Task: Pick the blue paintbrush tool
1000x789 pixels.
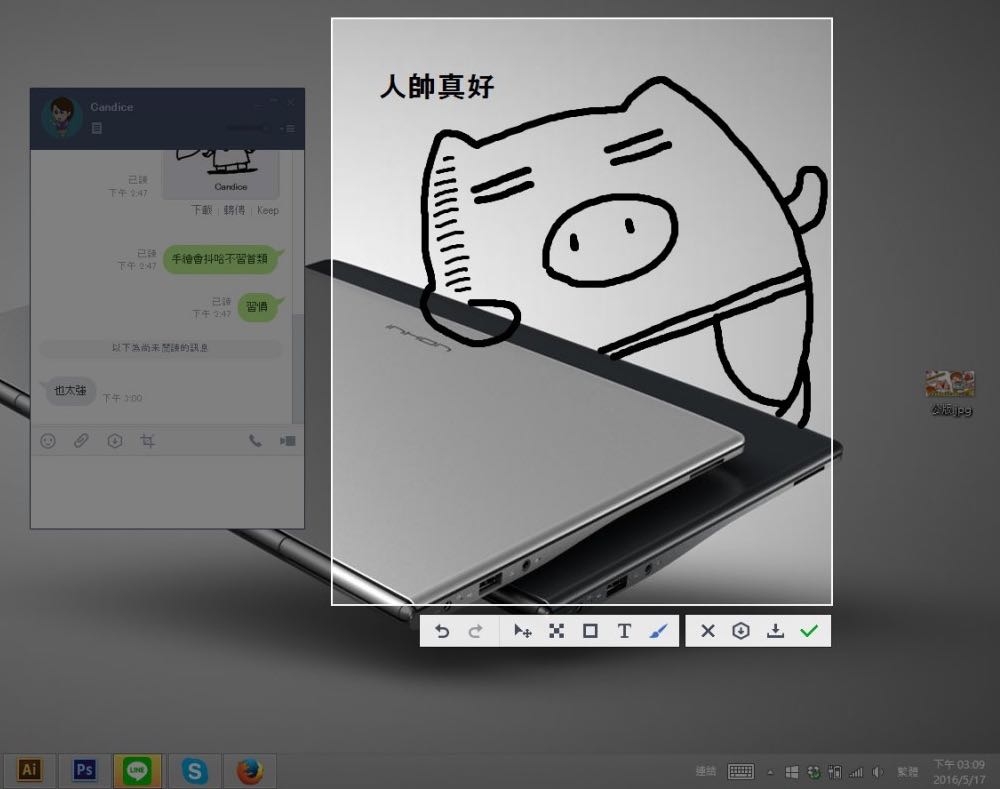Action: [657, 631]
